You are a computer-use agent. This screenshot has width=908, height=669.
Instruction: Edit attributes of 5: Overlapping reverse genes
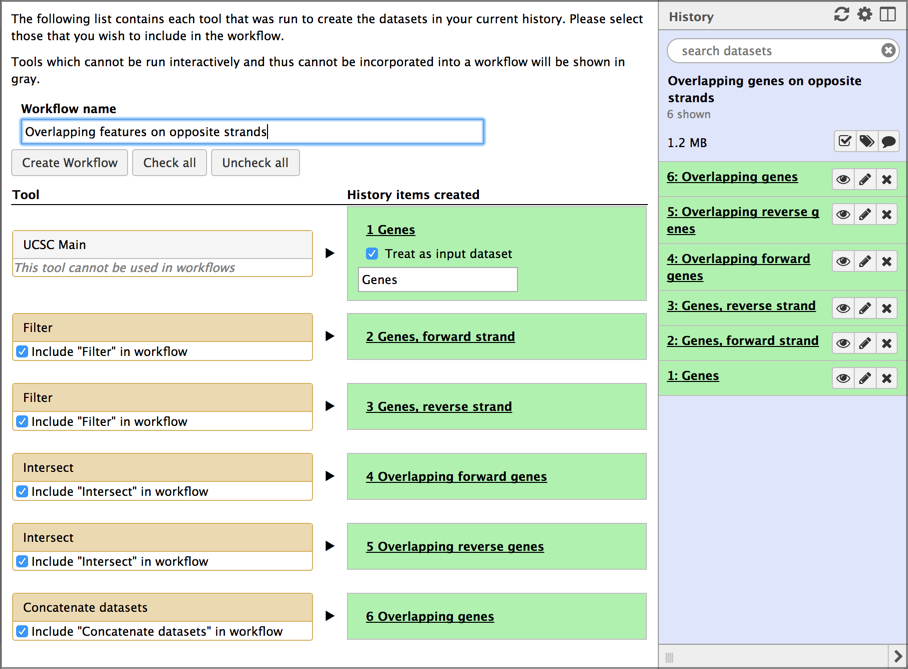[x=865, y=214]
